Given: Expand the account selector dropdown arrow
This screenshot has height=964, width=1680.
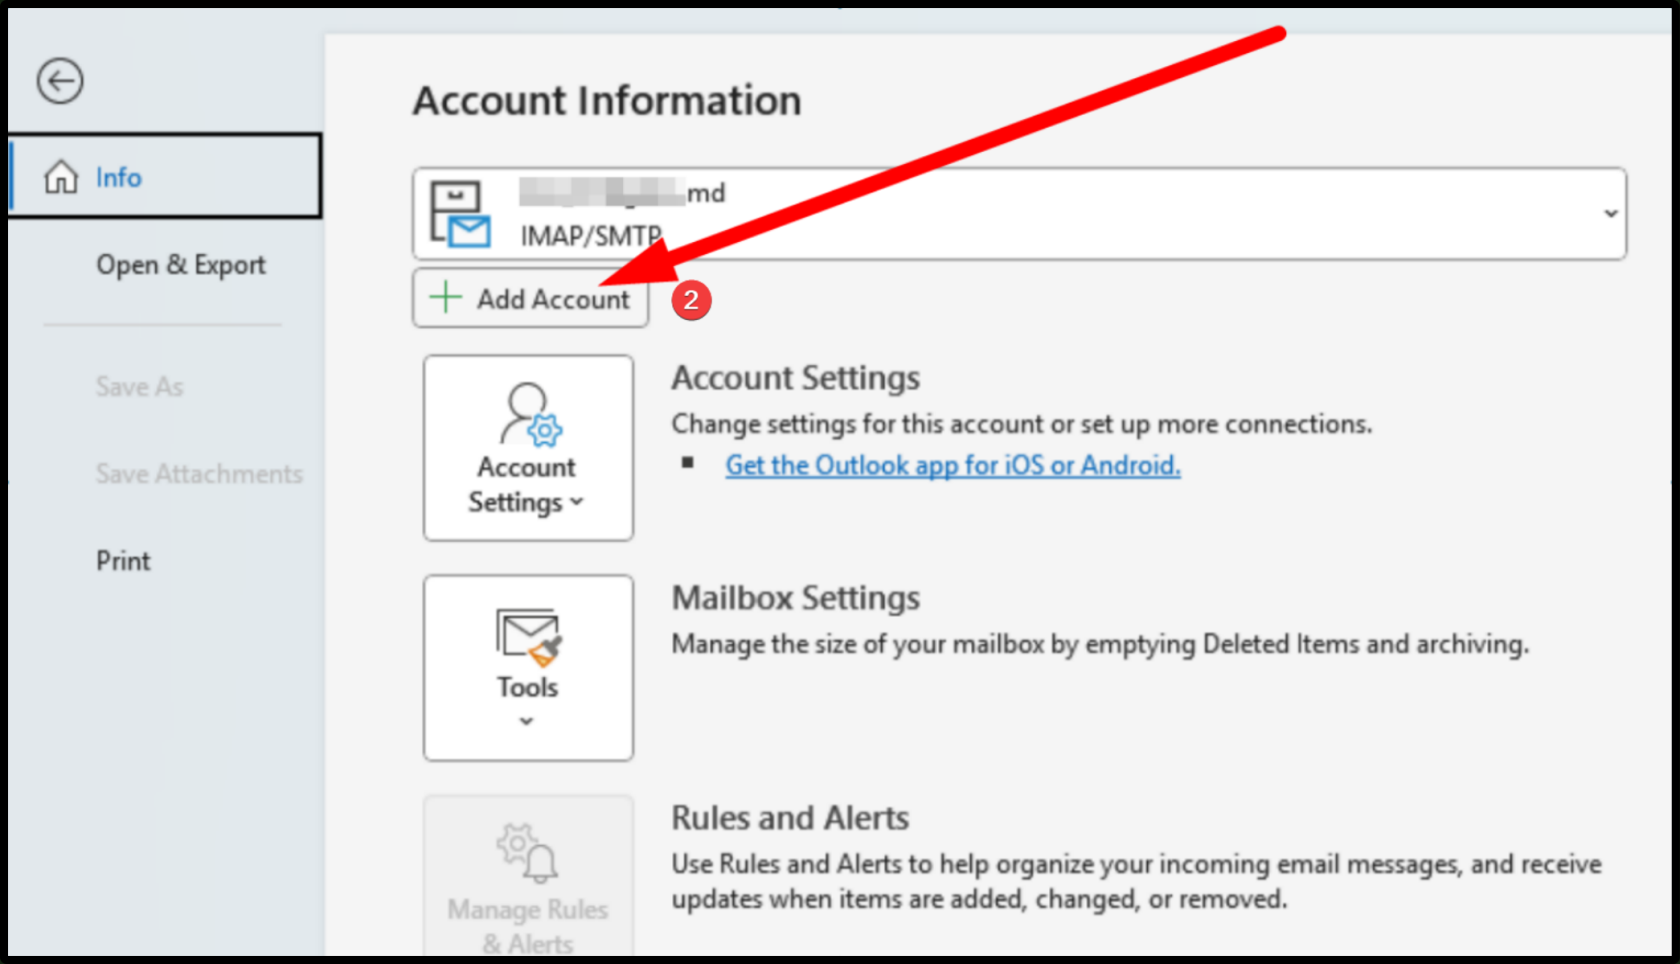Looking at the screenshot, I should point(1610,213).
